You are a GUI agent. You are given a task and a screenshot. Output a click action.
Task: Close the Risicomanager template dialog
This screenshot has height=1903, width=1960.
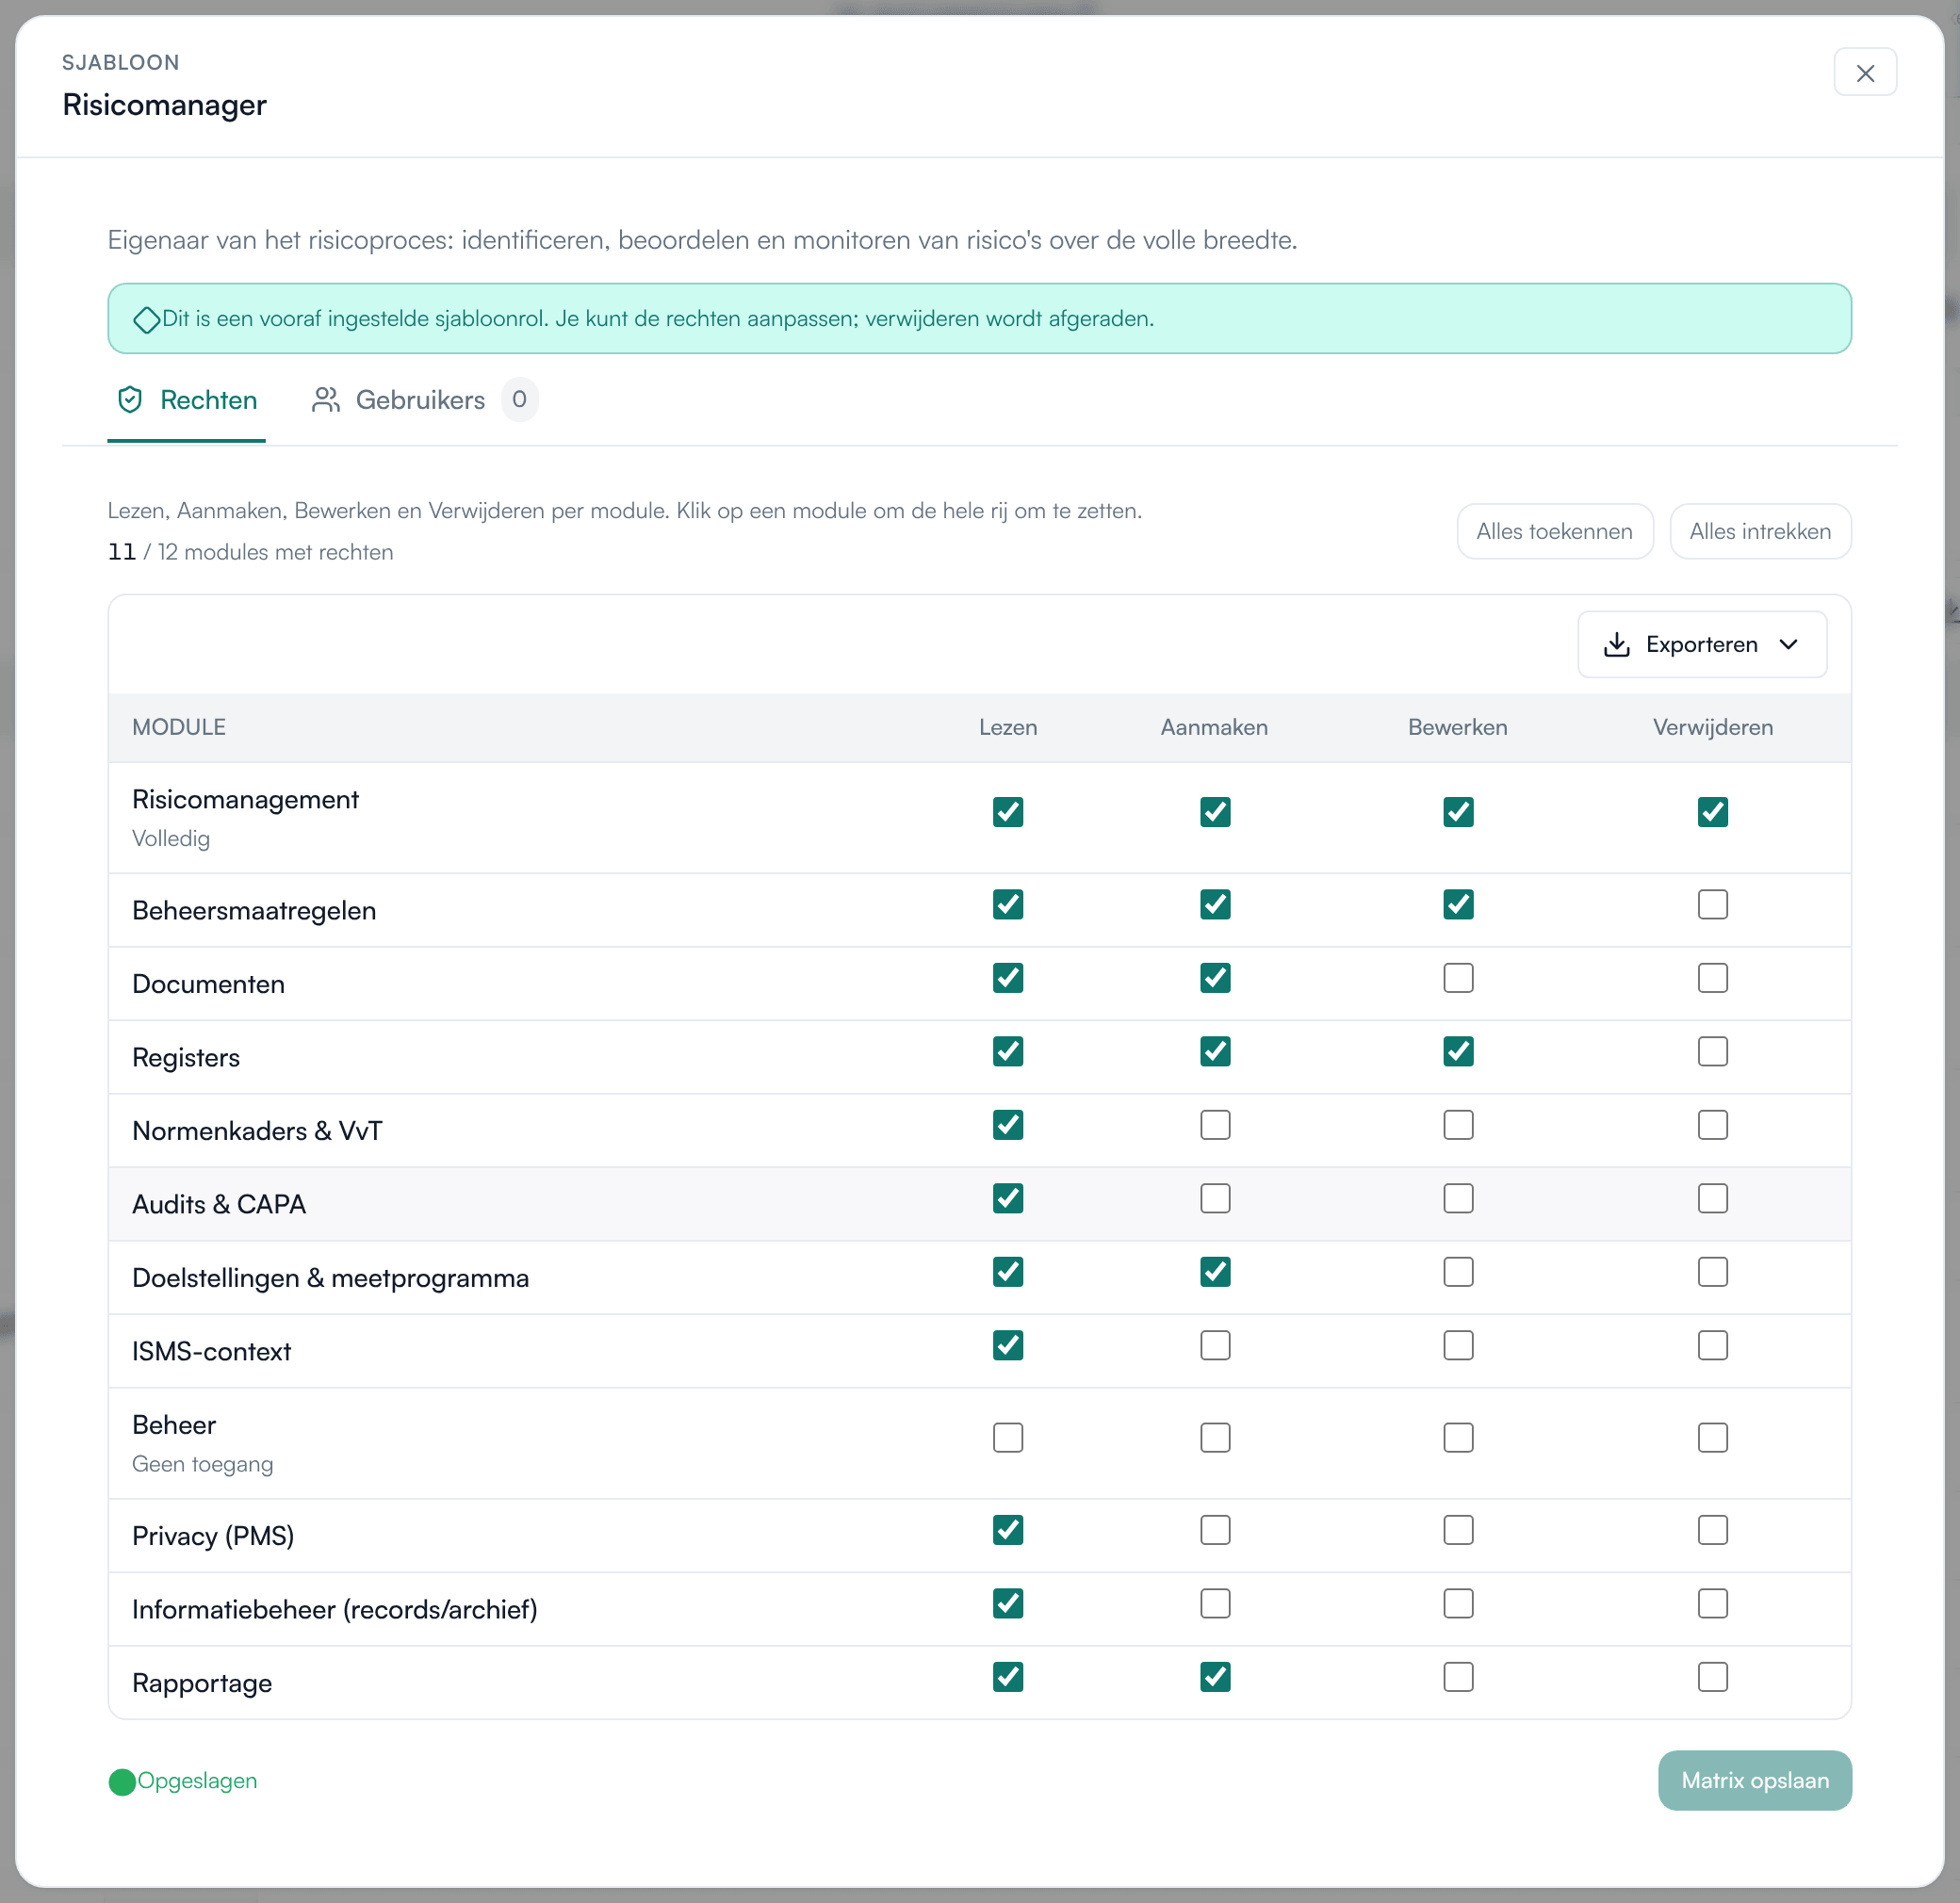click(x=1864, y=72)
